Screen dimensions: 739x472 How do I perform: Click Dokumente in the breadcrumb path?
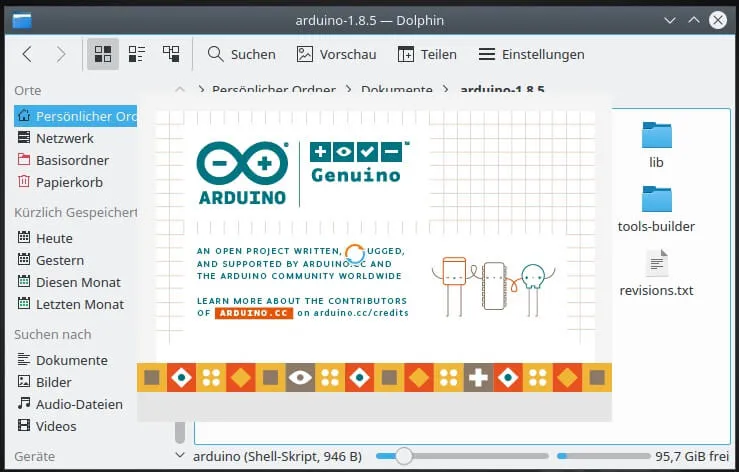pos(397,90)
